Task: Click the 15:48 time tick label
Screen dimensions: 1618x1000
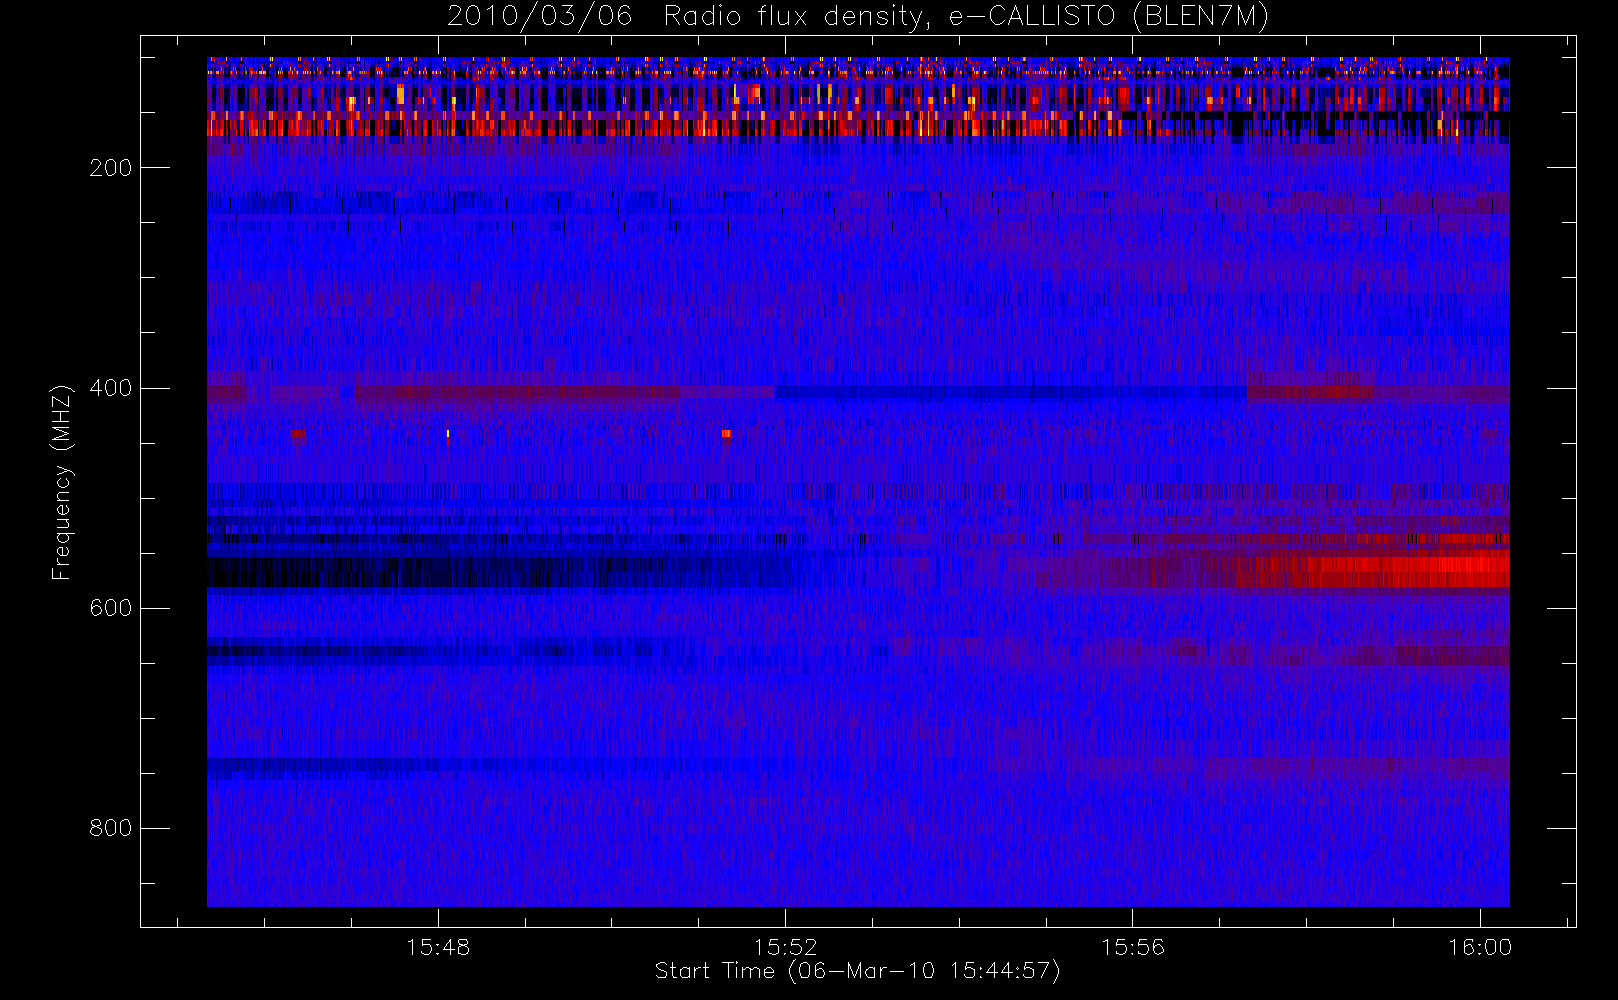Action: 438,947
